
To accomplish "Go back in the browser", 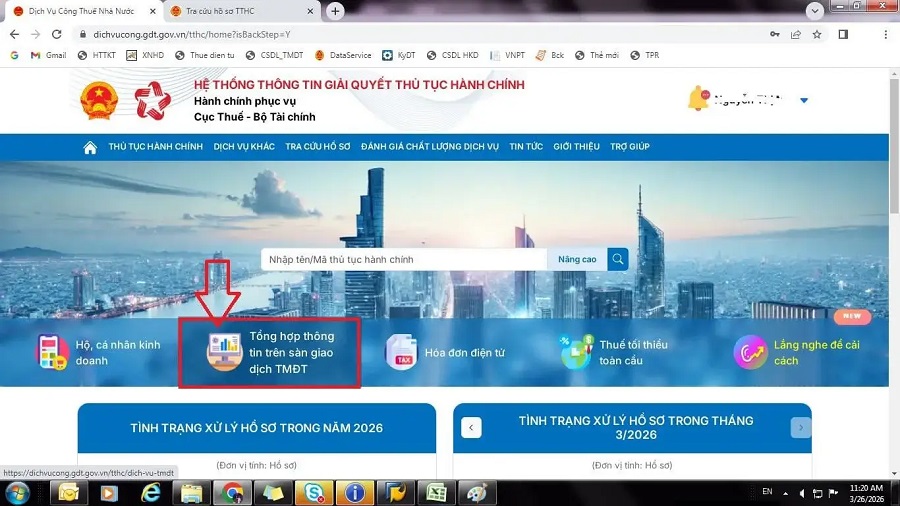I will click(14, 34).
